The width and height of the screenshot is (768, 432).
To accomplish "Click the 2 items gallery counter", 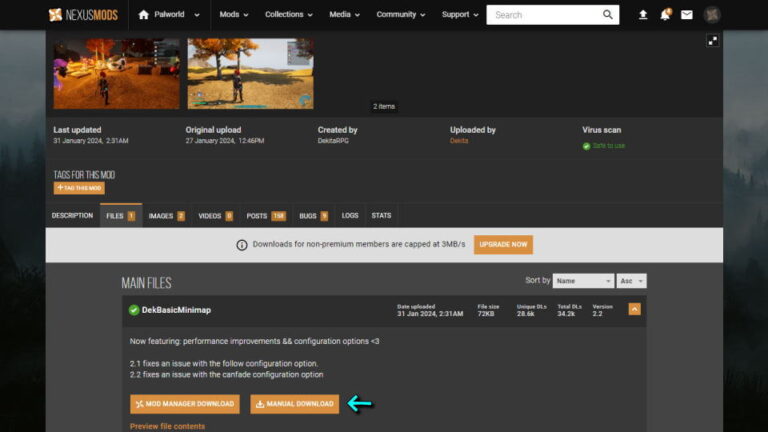I will (384, 106).
